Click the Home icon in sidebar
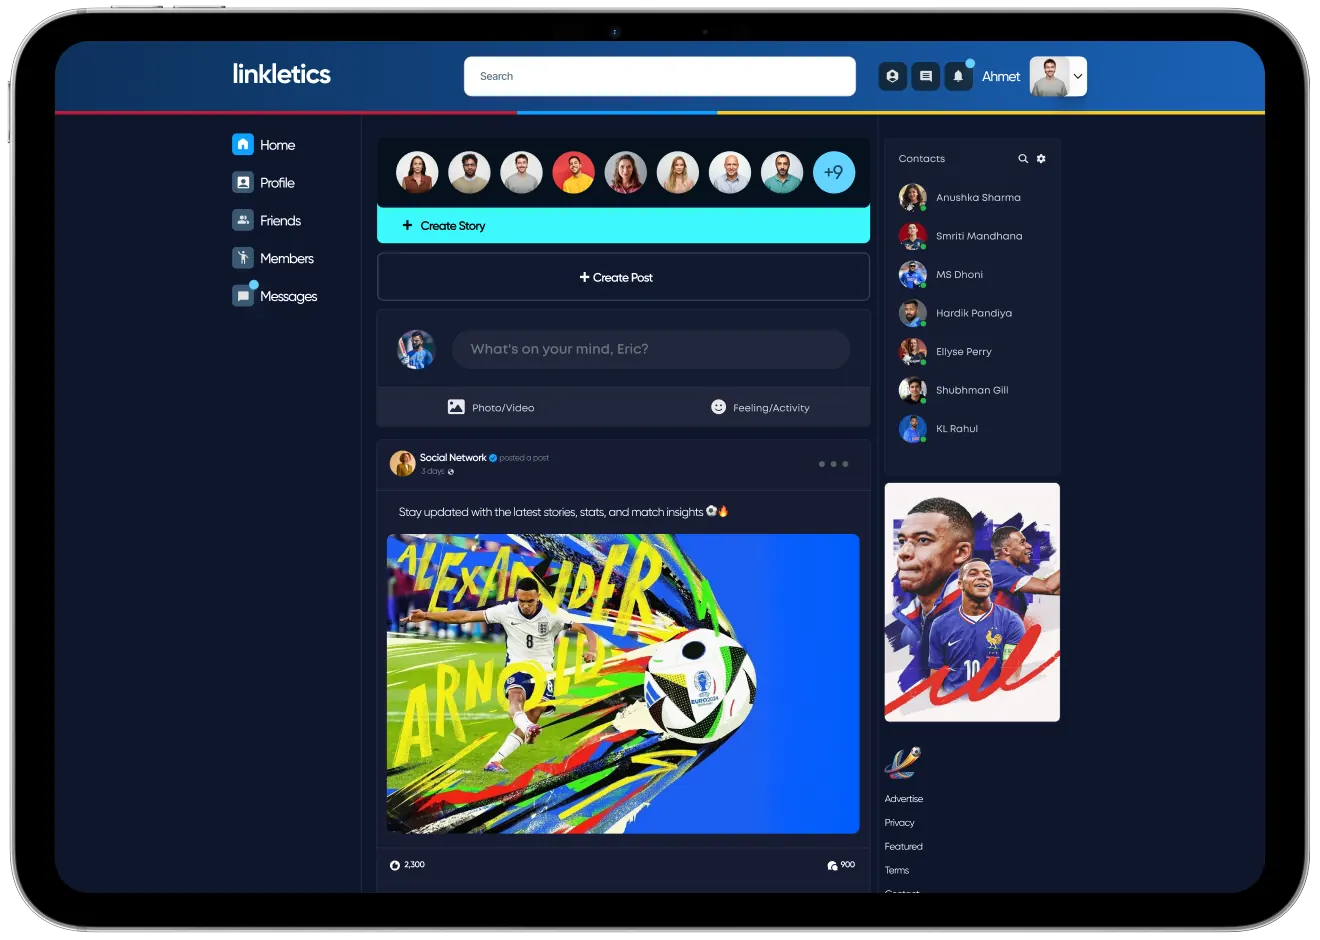1320x940 pixels. pos(243,144)
